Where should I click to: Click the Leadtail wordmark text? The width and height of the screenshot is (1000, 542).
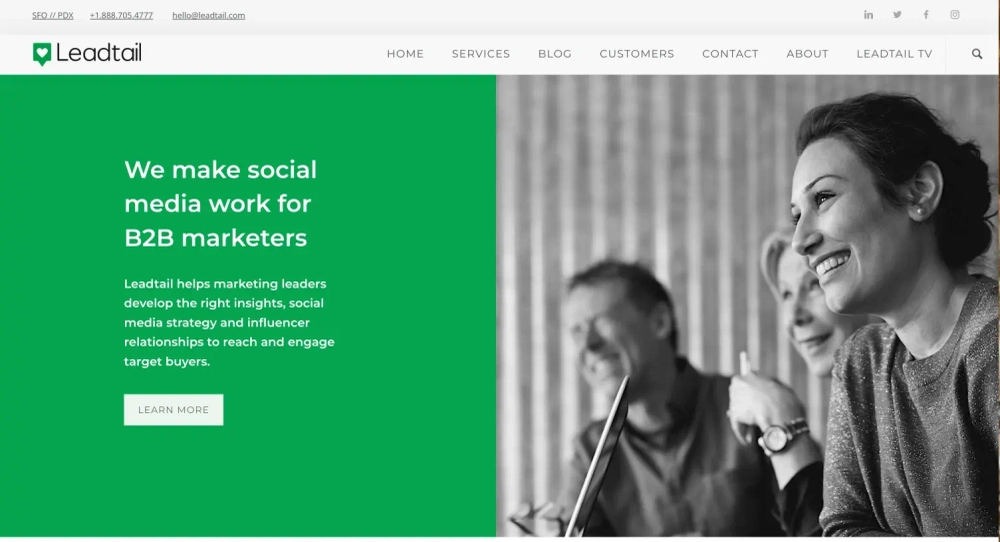click(99, 53)
